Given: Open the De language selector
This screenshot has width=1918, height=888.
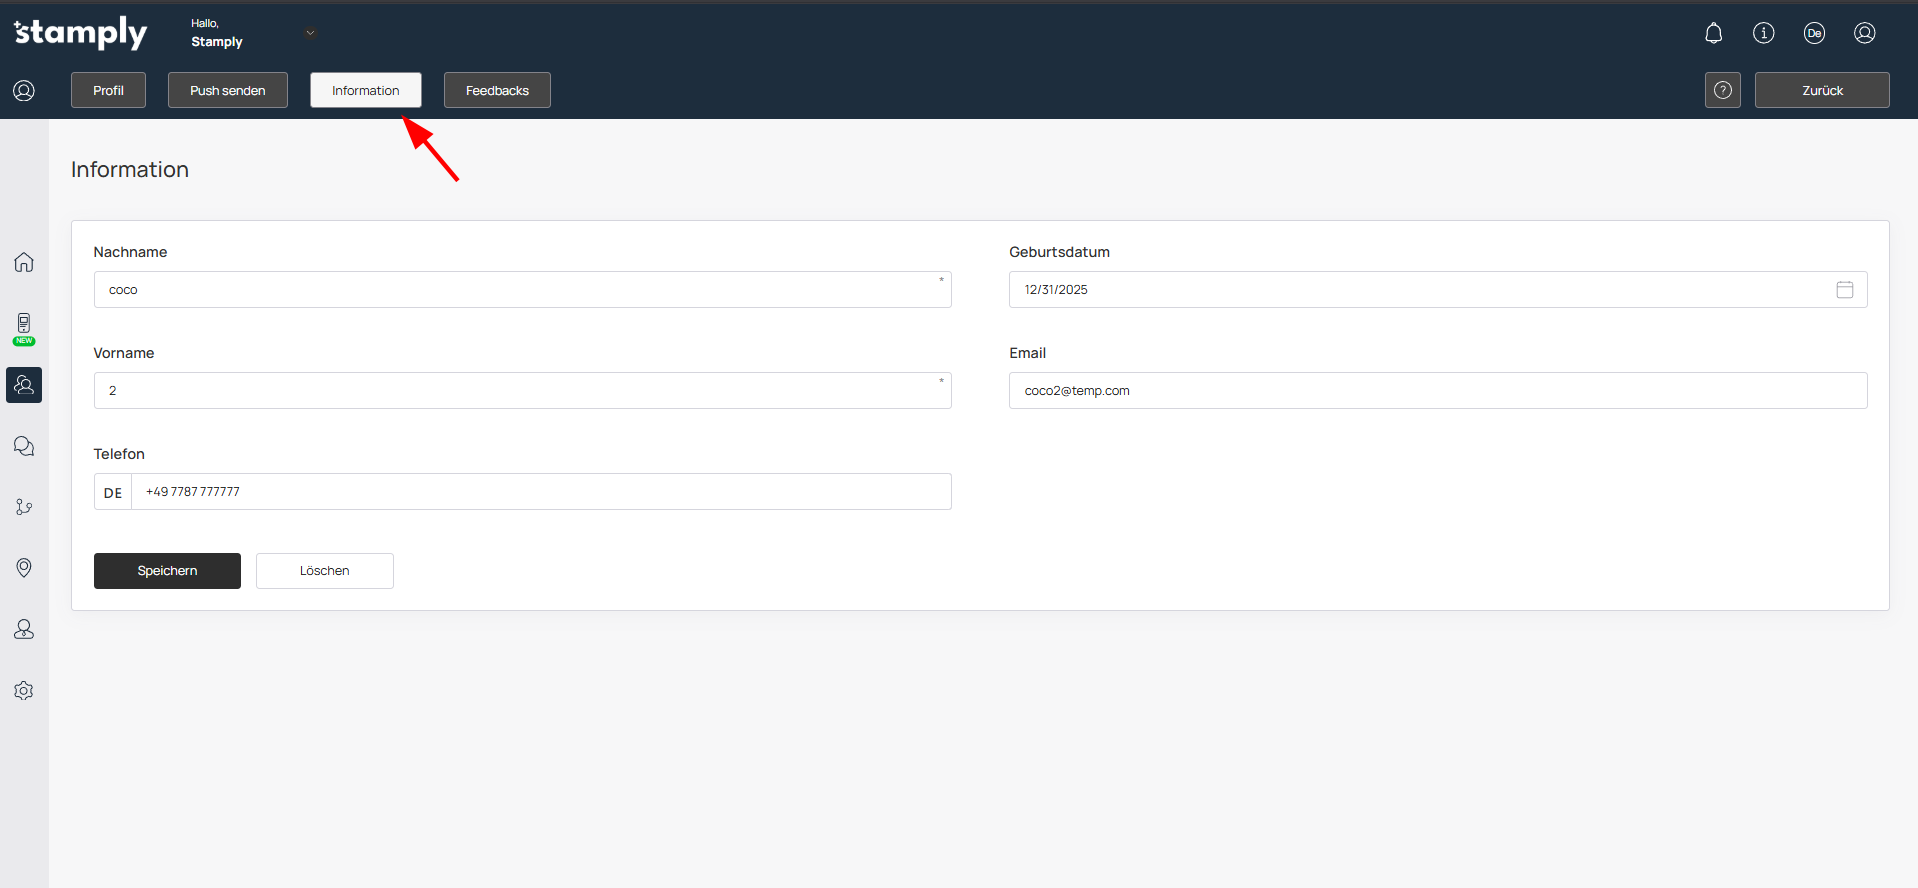Looking at the screenshot, I should click(1814, 33).
